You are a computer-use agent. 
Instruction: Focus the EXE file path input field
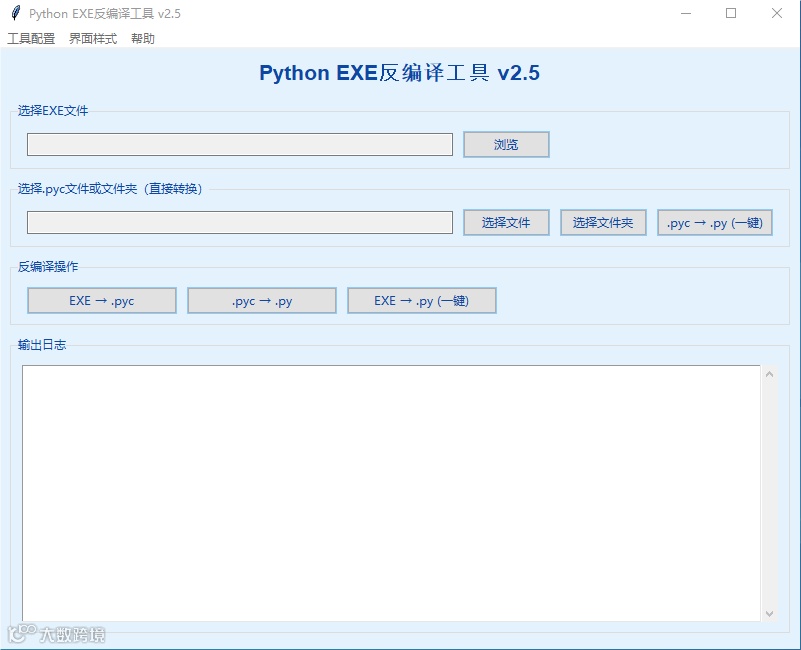(x=240, y=145)
